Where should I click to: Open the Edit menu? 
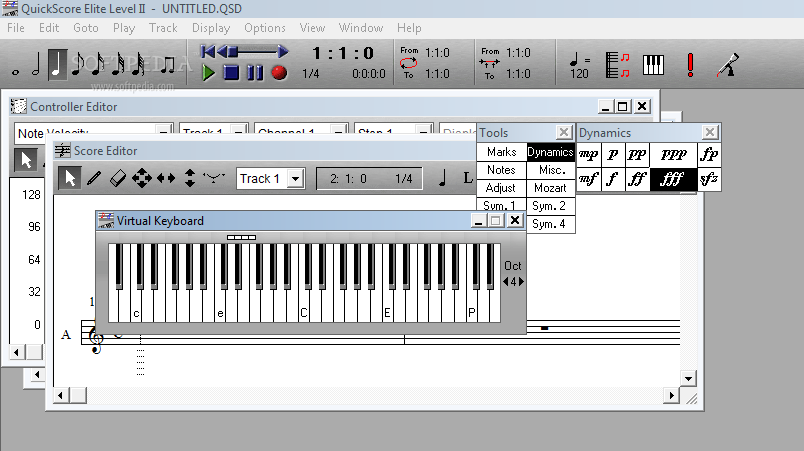point(49,28)
